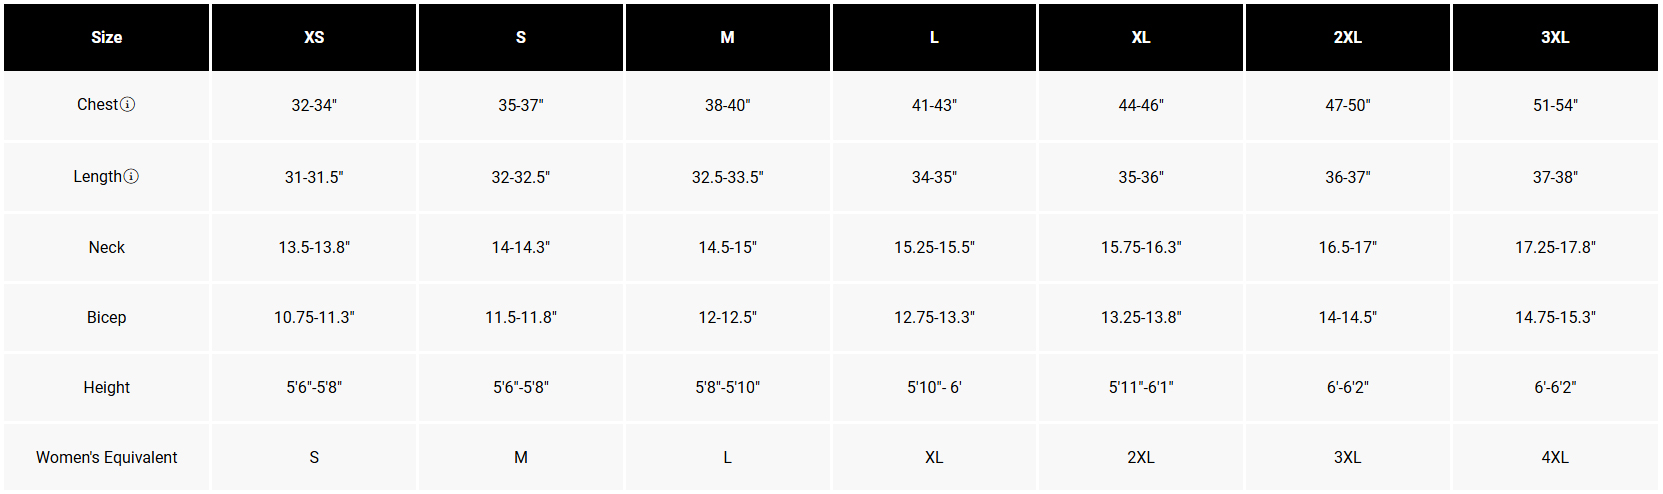Click the XL column header

(1141, 37)
